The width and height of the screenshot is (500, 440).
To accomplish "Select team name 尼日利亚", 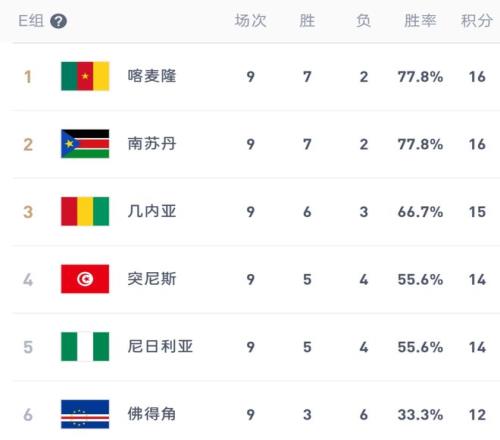I will 160,347.
